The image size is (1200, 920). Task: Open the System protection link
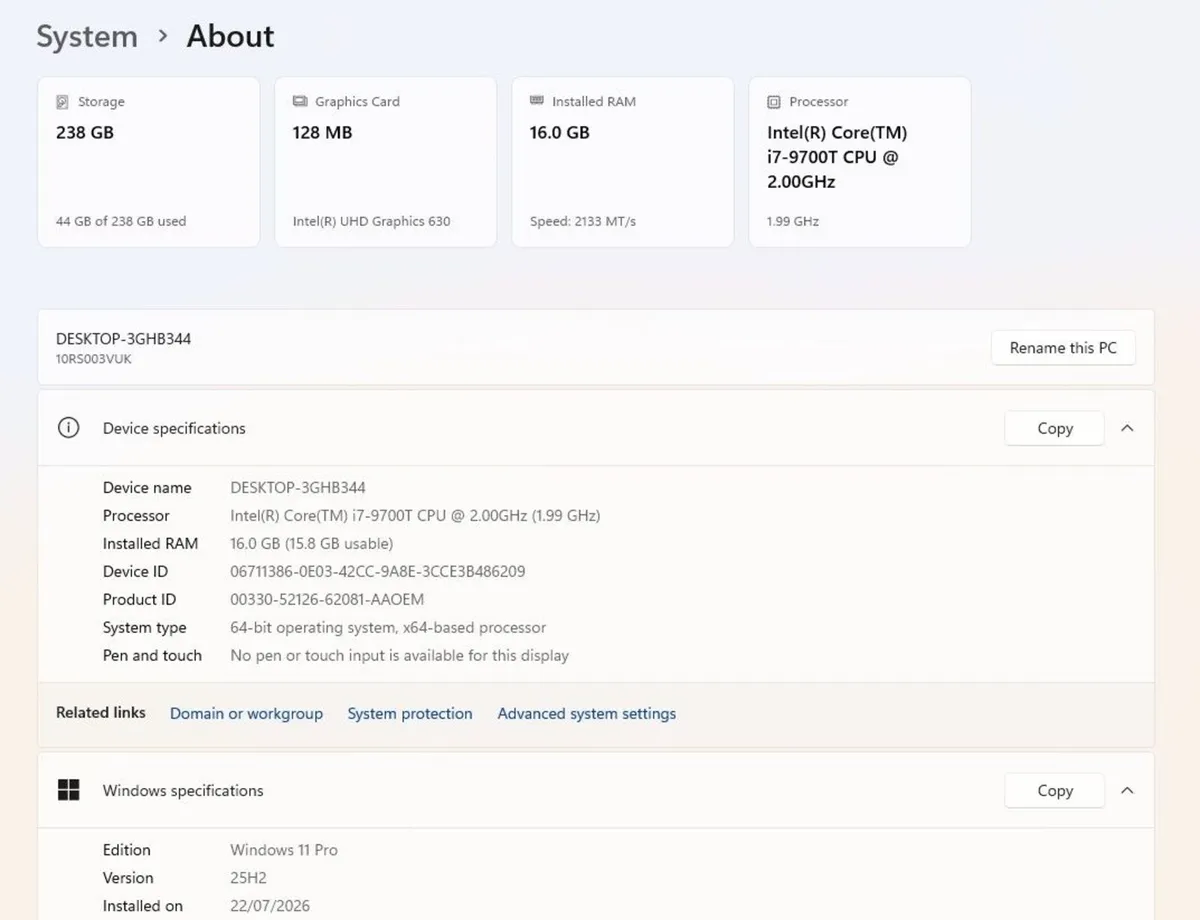click(410, 713)
